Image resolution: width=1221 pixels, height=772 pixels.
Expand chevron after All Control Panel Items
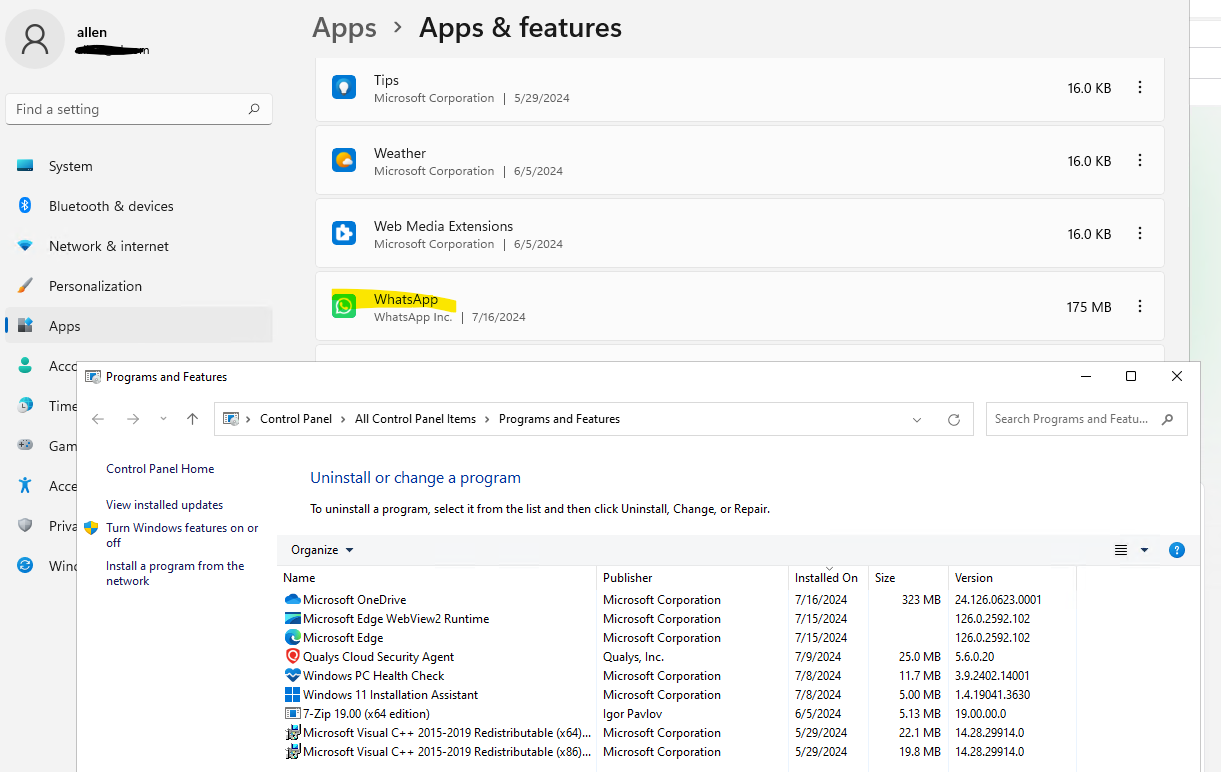tap(487, 419)
